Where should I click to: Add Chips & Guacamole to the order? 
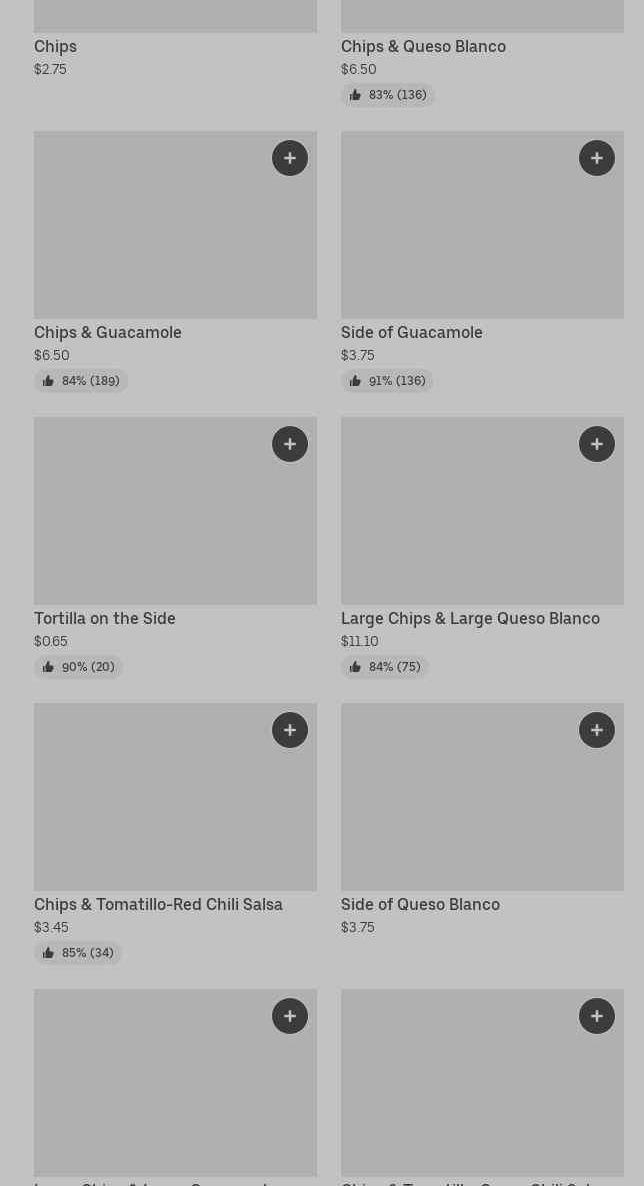[x=290, y=158]
